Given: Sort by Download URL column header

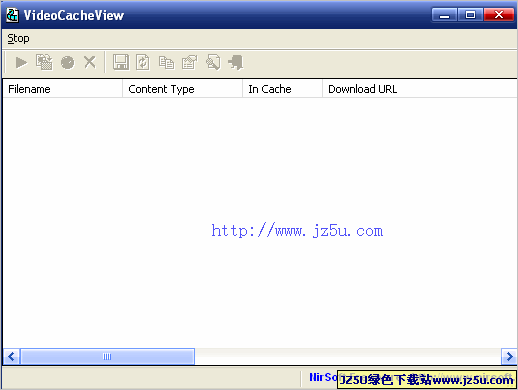Looking at the screenshot, I should tap(420, 89).
